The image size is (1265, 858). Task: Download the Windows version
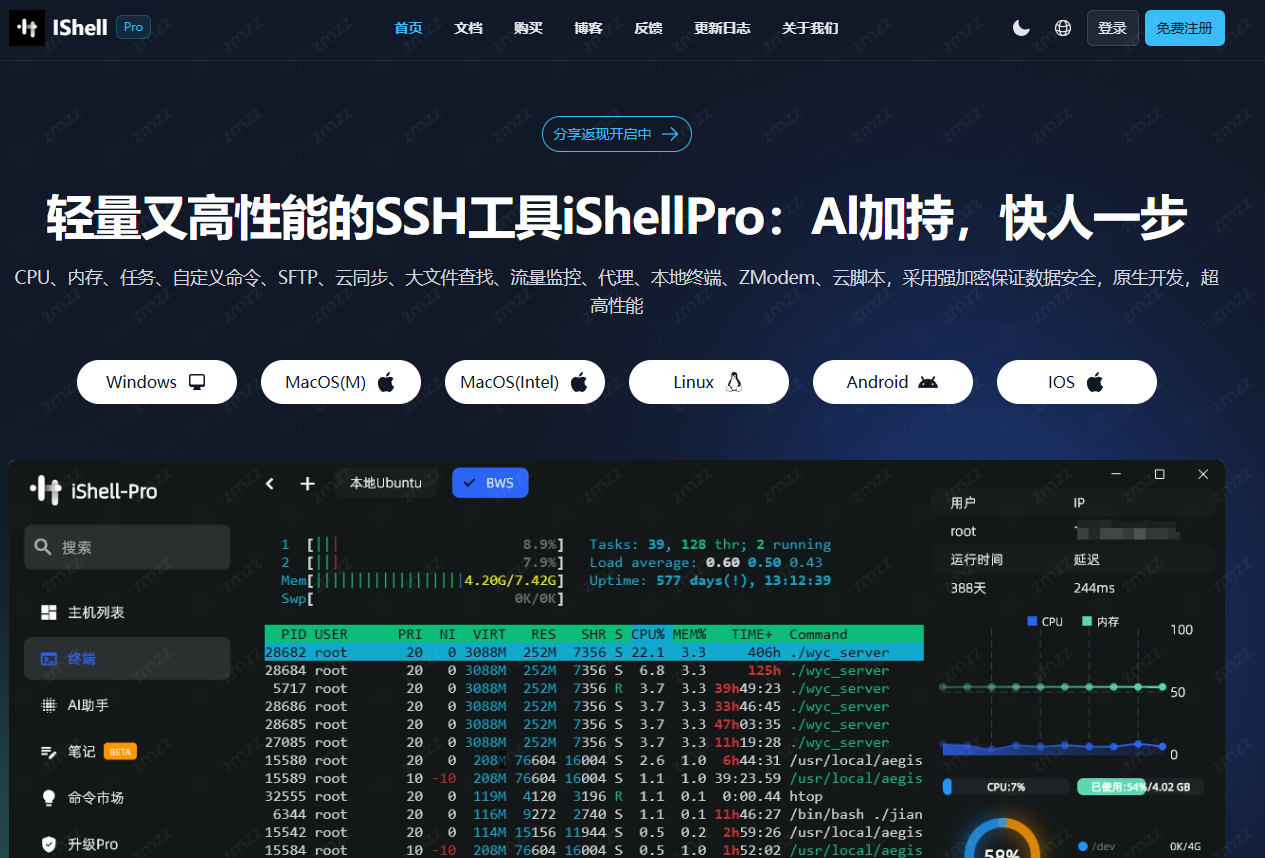(157, 382)
